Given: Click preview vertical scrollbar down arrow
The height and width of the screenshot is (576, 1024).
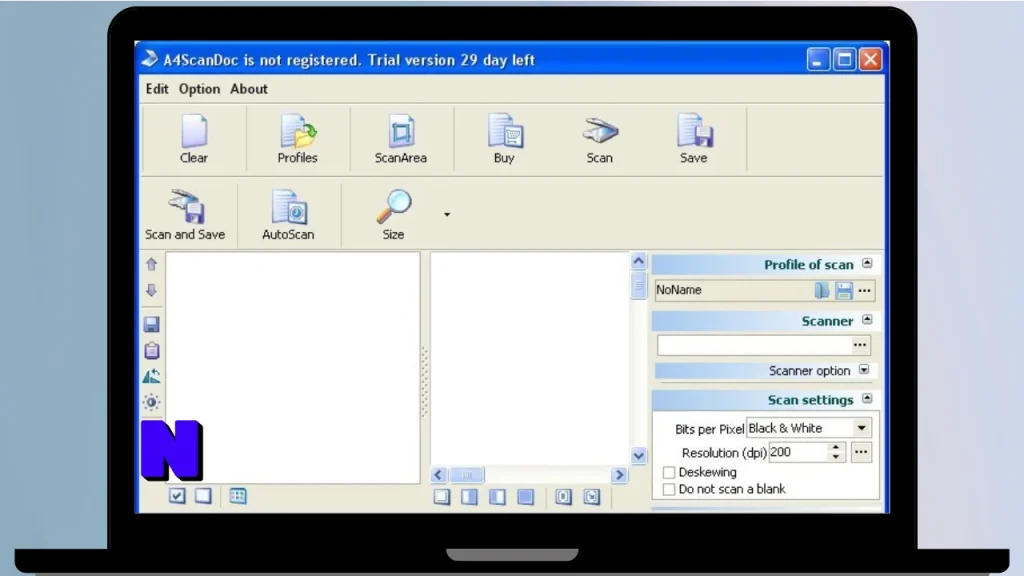Looking at the screenshot, I should pyautogui.click(x=638, y=456).
